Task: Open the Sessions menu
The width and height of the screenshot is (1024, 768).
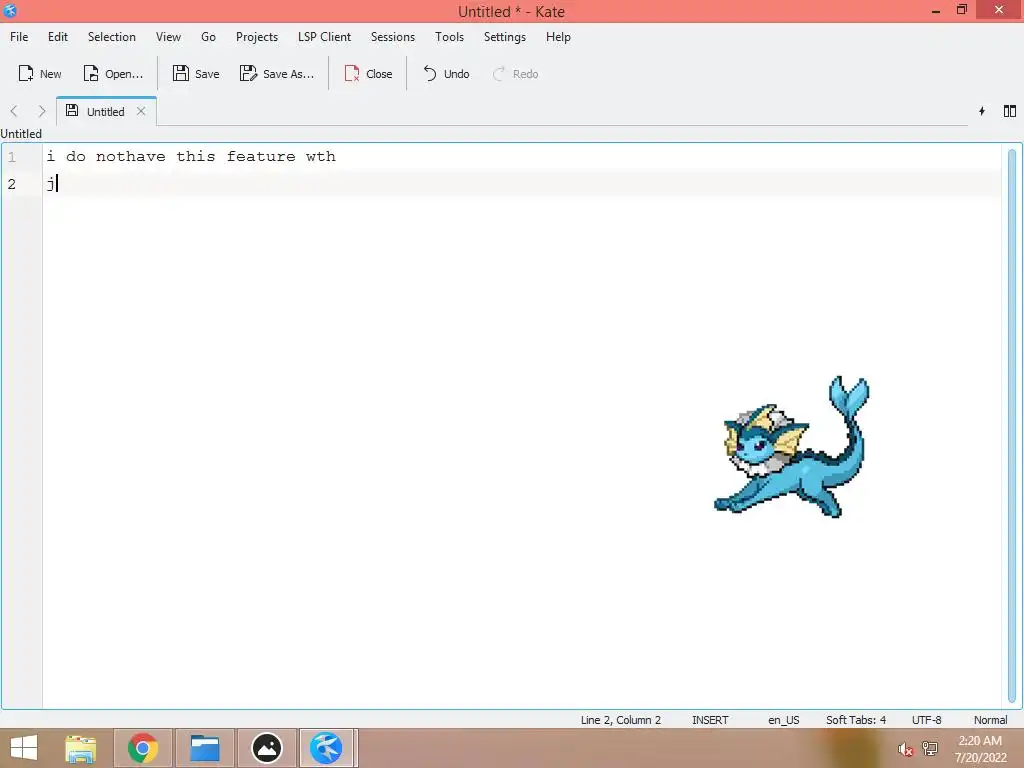Action: coord(392,37)
